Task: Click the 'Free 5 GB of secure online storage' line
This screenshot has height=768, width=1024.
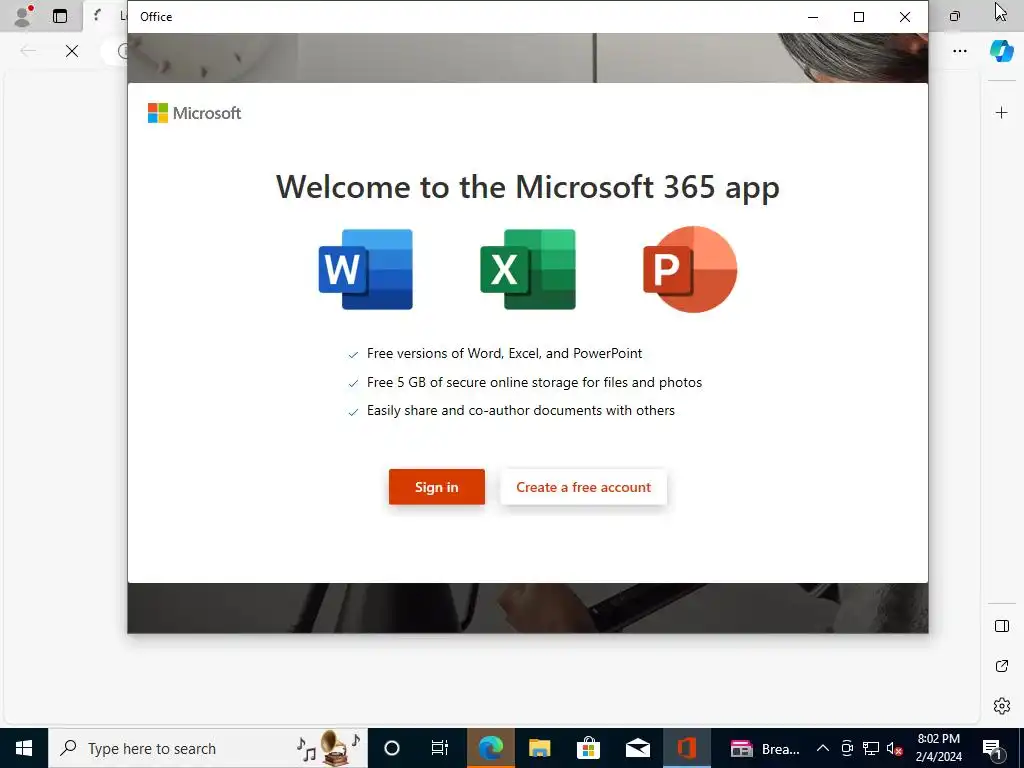Action: (534, 382)
